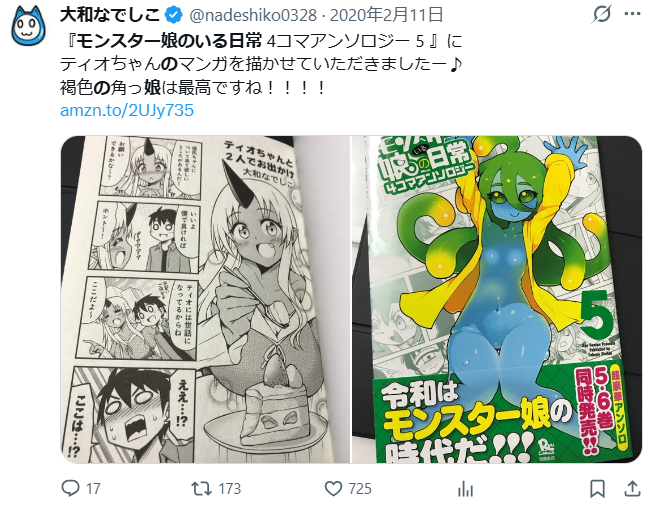Click the 173 repost count
This screenshot has height=512, width=657.
tap(230, 489)
